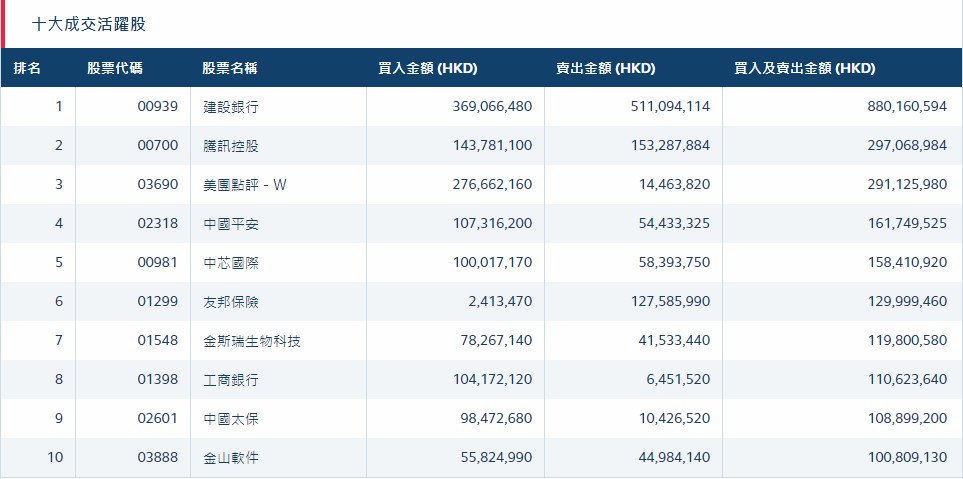Screen dimensions: 963x479
Task: Click buy amount 98,472,680
Action: [496, 418]
